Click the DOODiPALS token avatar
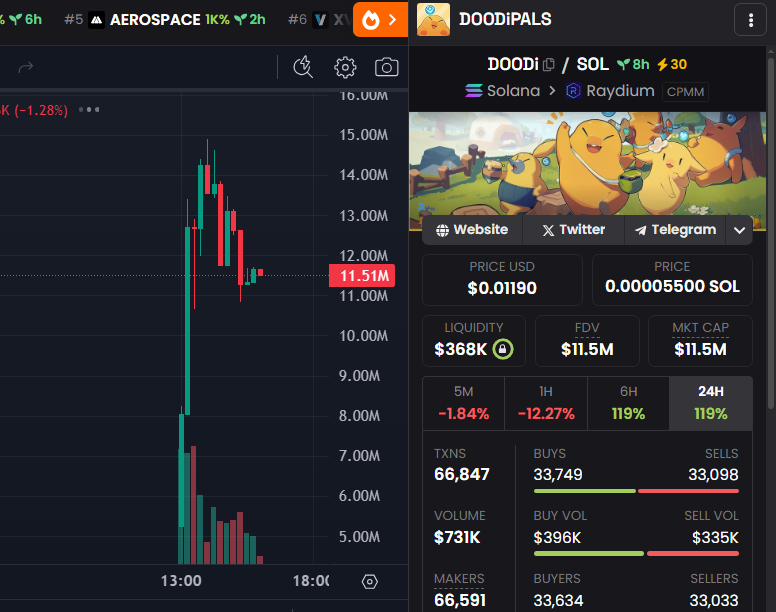 point(434,19)
